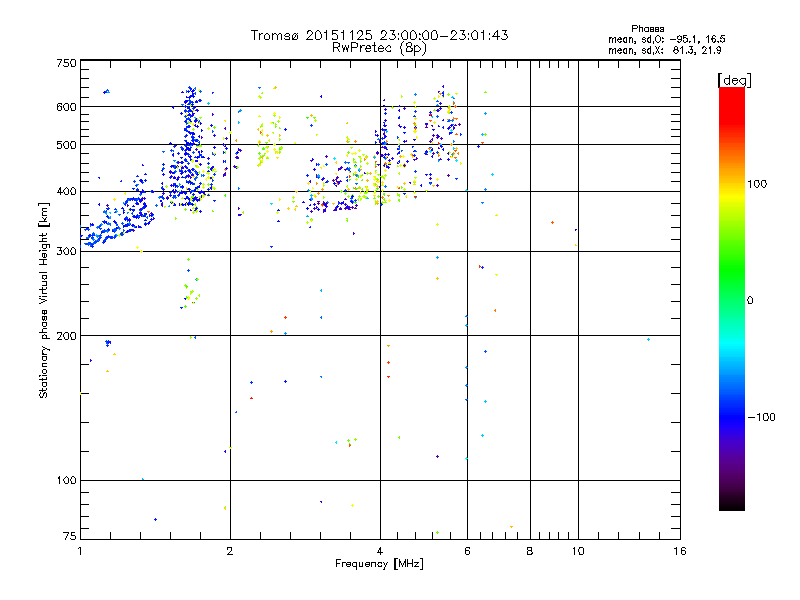Click the orange data point near 9 MHz, 350 km
The height and width of the screenshot is (600, 800).
553,222
